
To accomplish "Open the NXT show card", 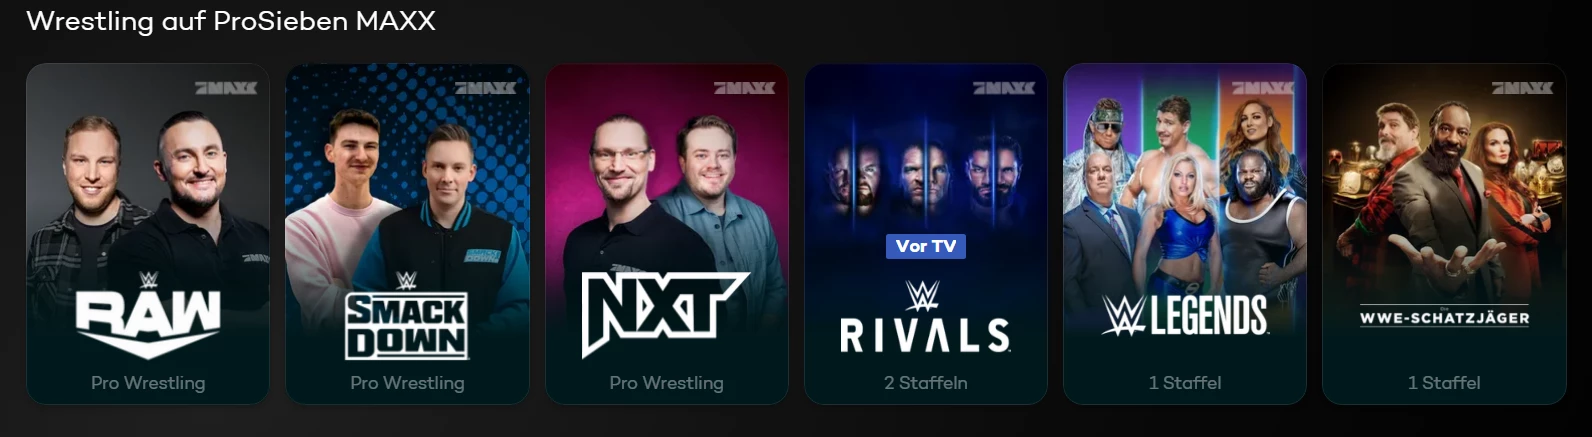I will pos(666,234).
